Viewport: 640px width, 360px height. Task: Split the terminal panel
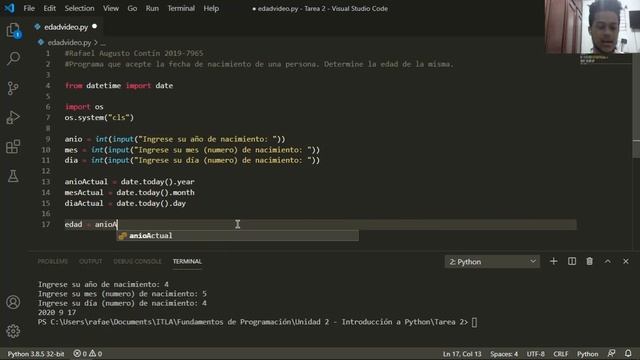click(x=572, y=261)
